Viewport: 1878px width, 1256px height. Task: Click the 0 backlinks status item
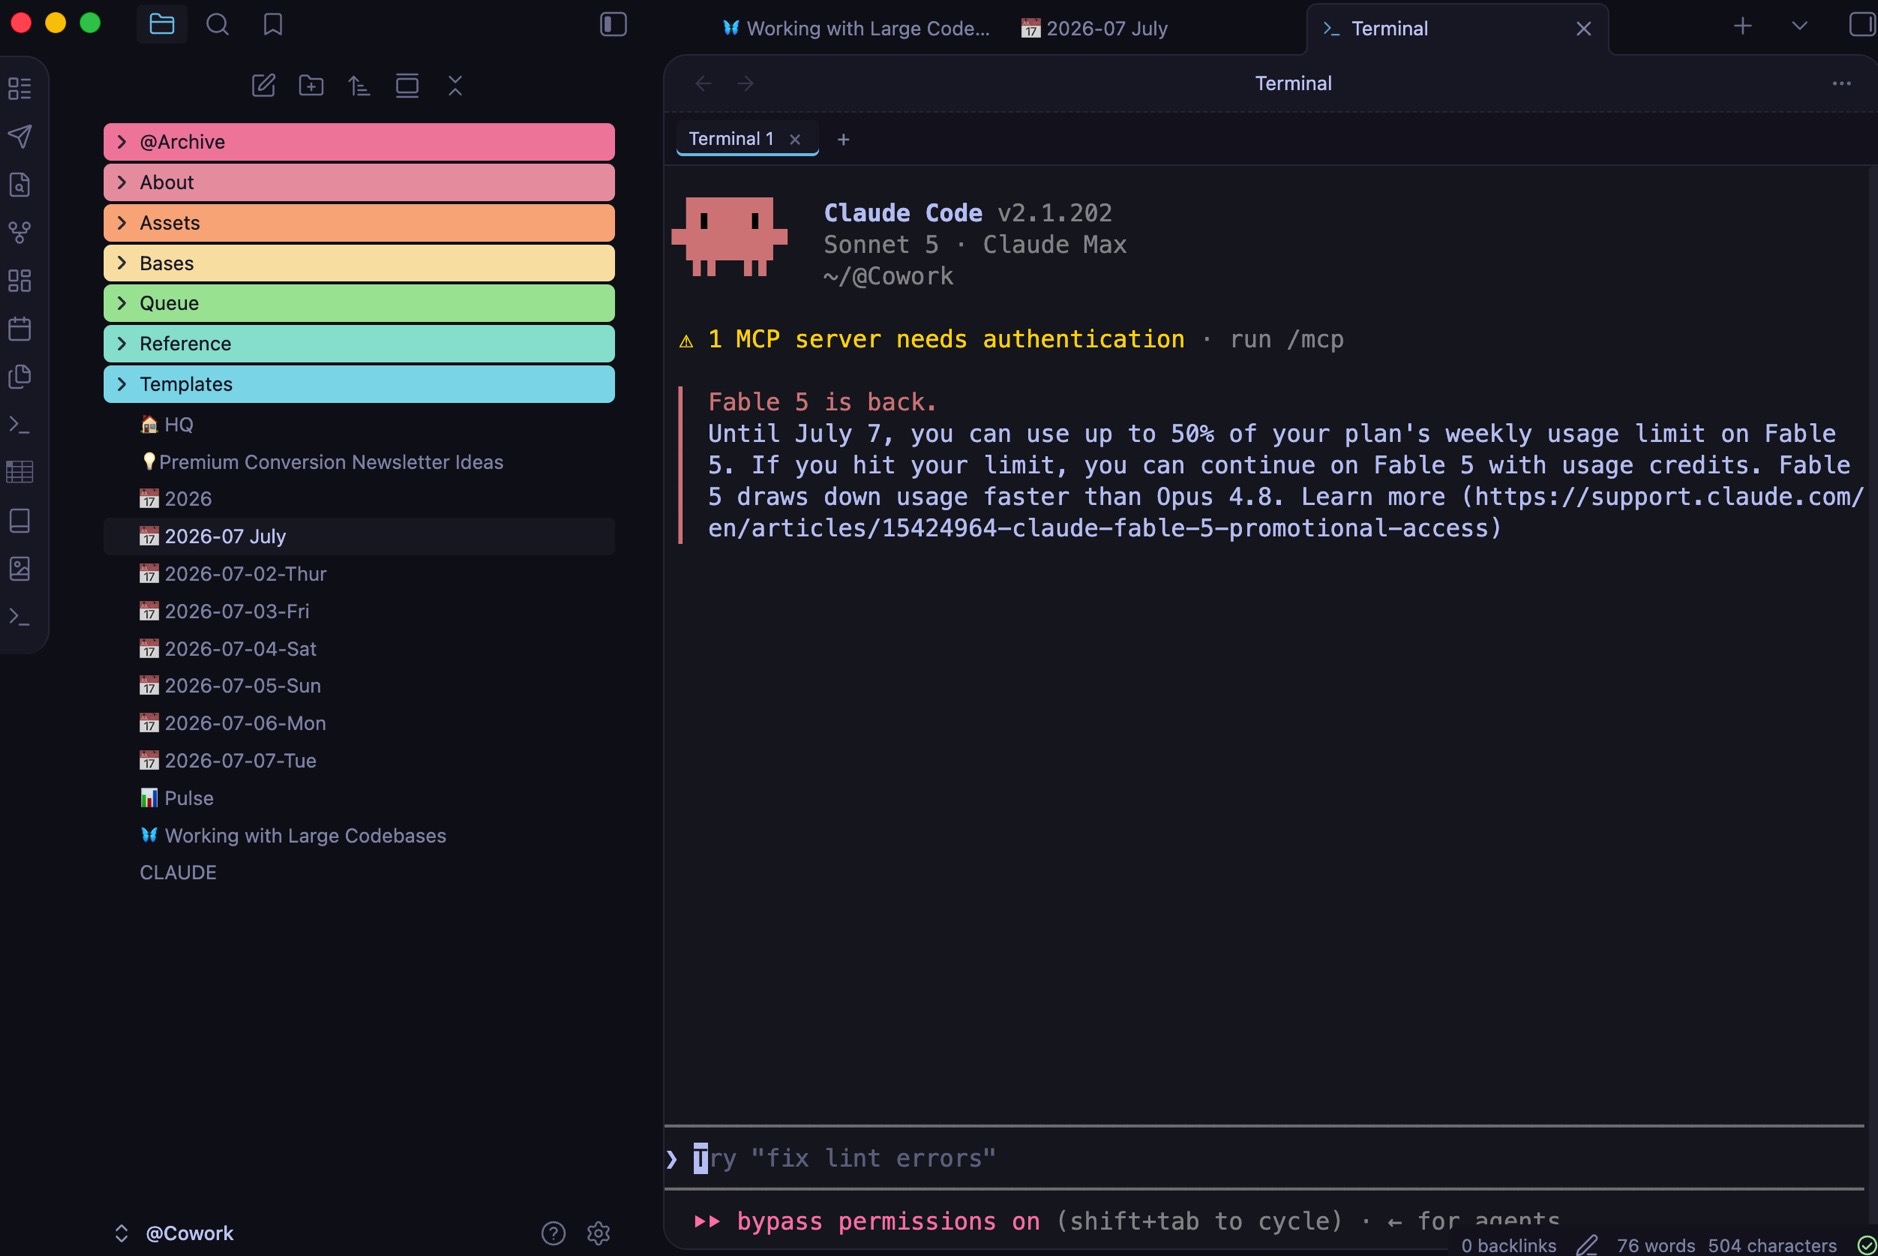coord(1508,1245)
